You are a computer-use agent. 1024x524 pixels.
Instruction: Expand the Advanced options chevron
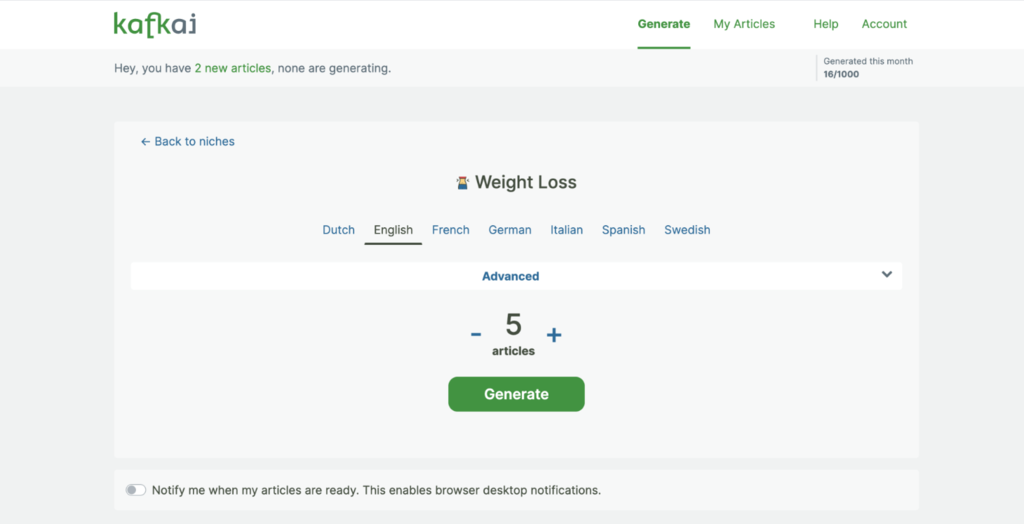(887, 275)
